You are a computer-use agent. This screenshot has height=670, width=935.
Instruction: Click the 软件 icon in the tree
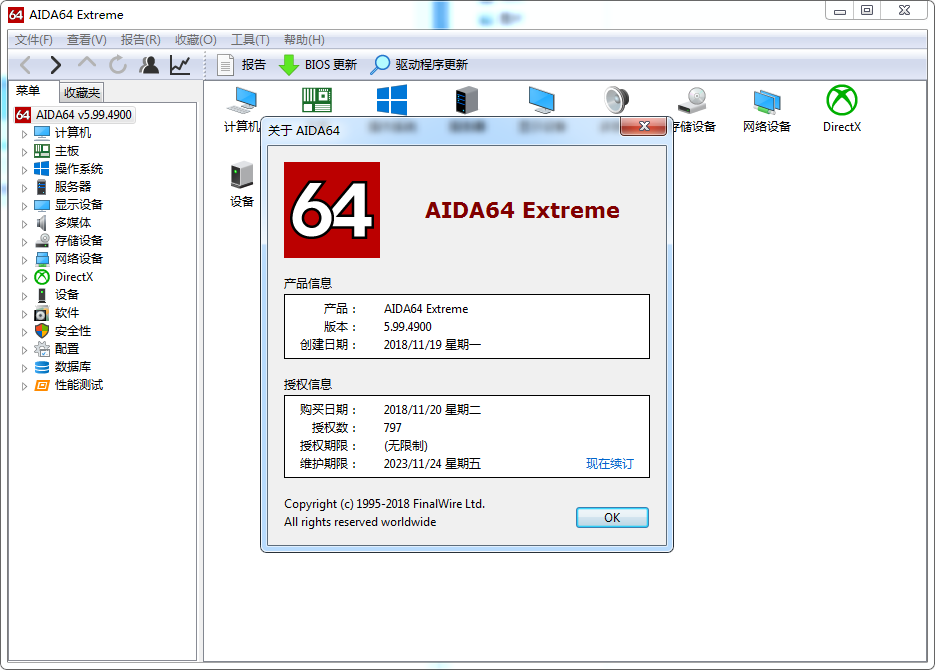42,313
